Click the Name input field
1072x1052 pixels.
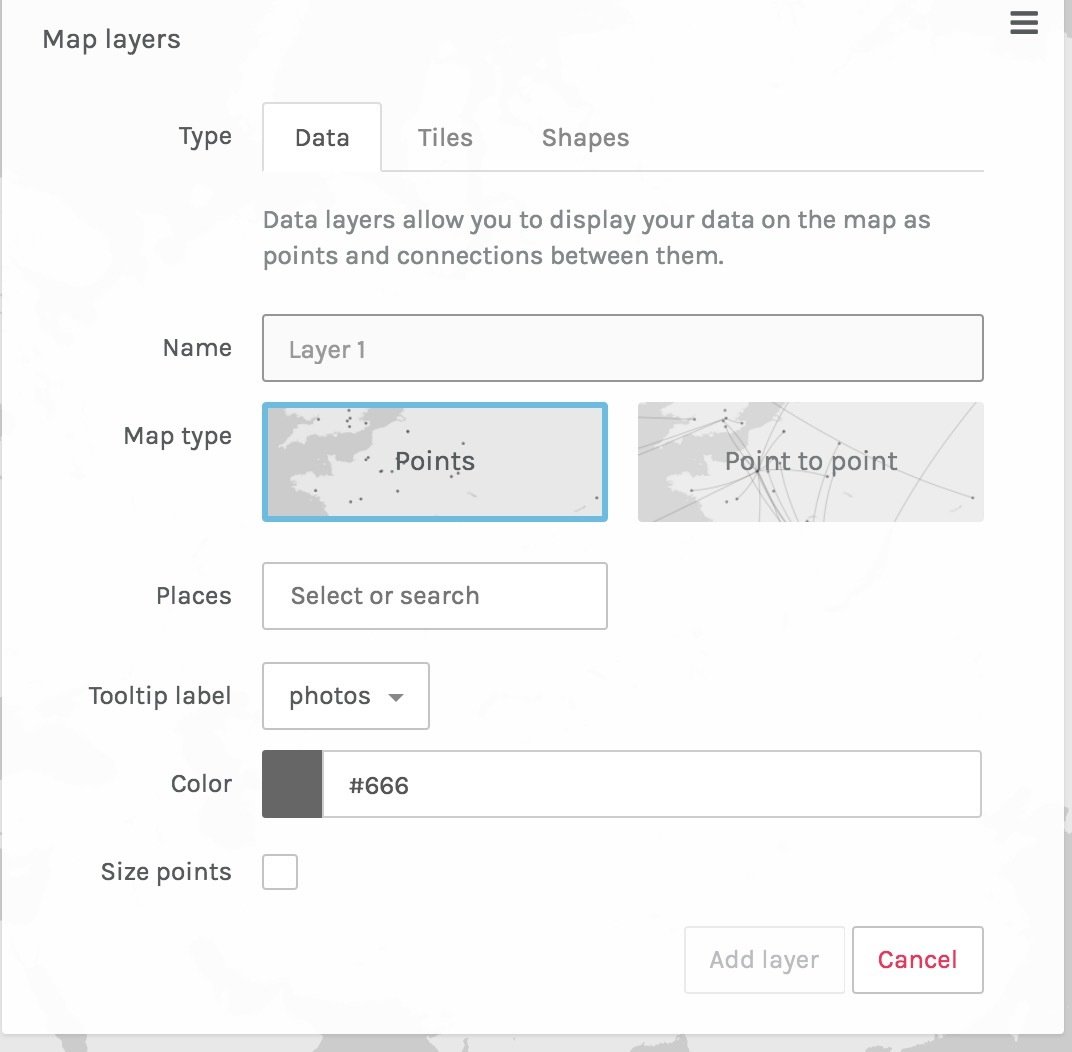pos(623,348)
